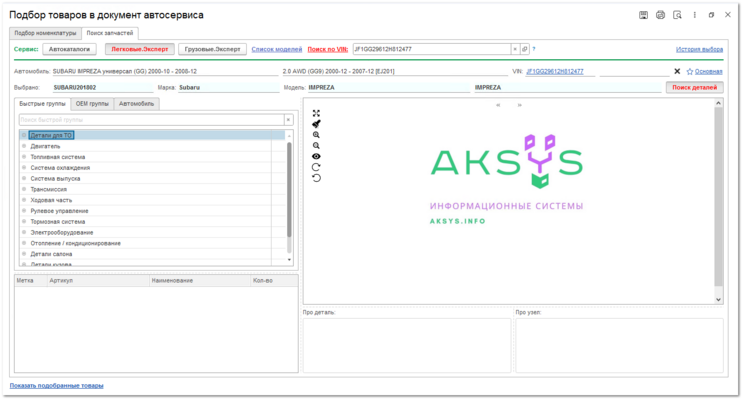Open the three-dot more menu
743x400 pixels.
(695, 15)
